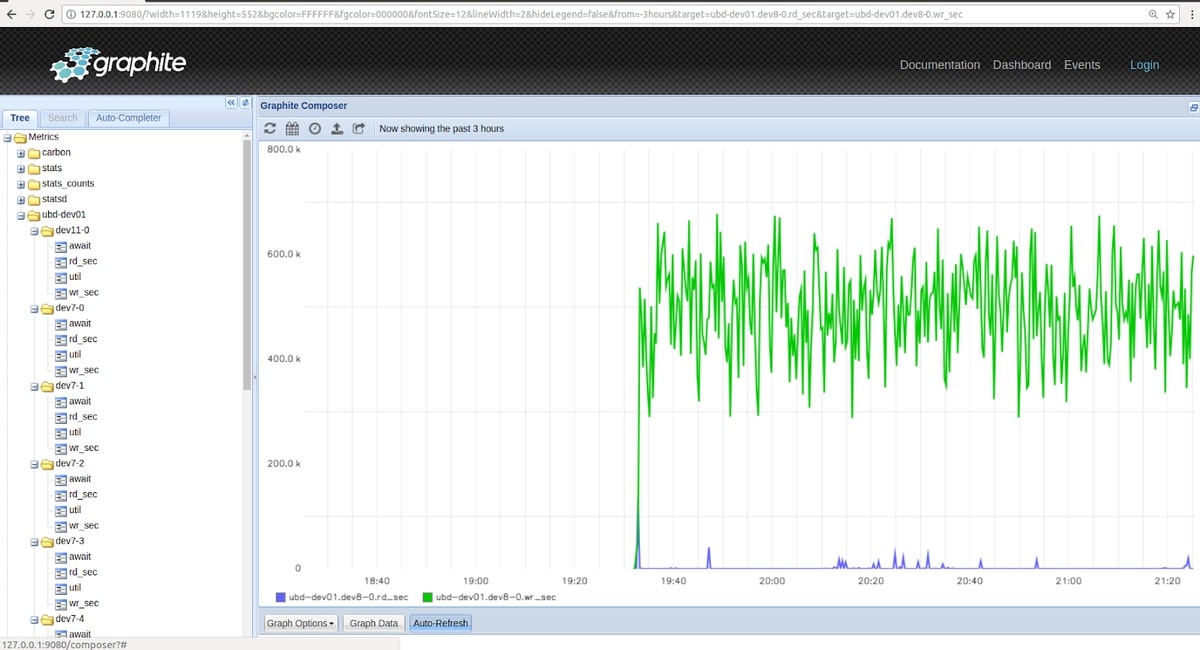The height and width of the screenshot is (650, 1200).
Task: Open the Documentation link
Action: [940, 65]
